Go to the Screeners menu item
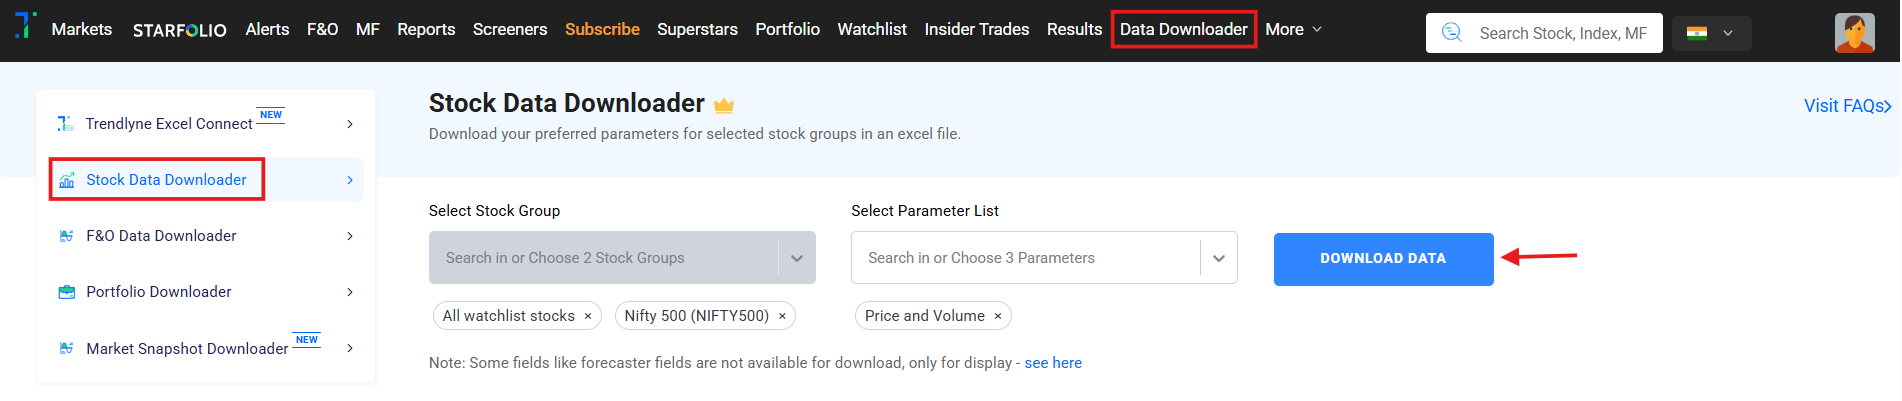The image size is (1902, 401). point(510,30)
